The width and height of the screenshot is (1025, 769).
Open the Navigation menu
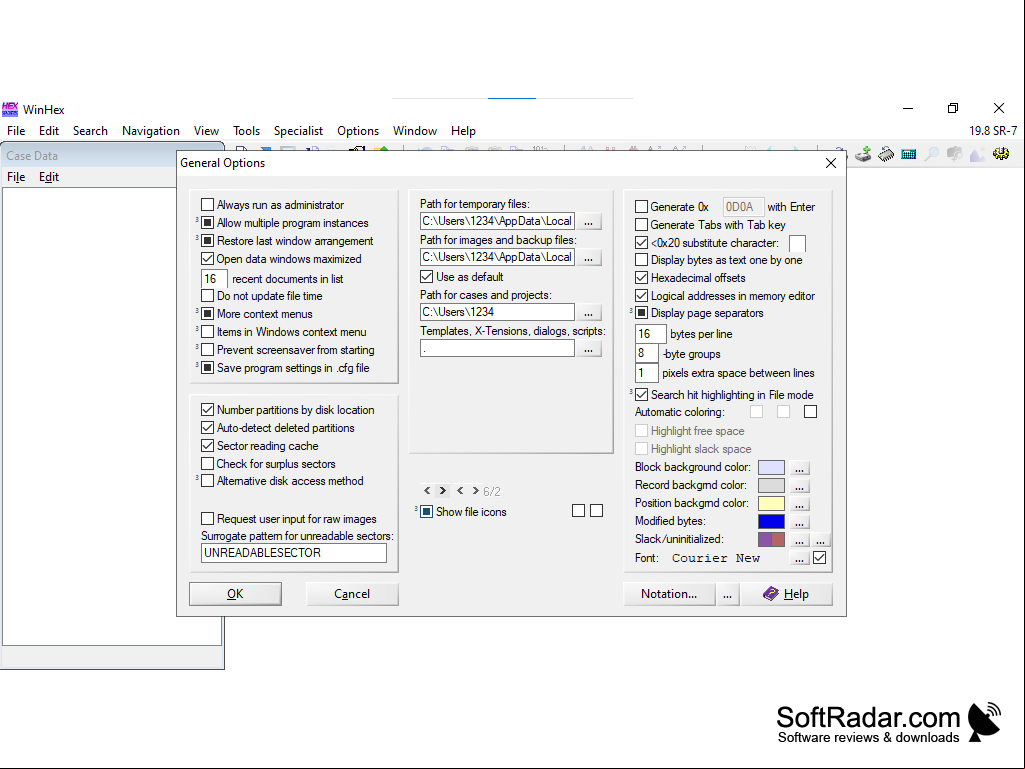[x=150, y=131]
